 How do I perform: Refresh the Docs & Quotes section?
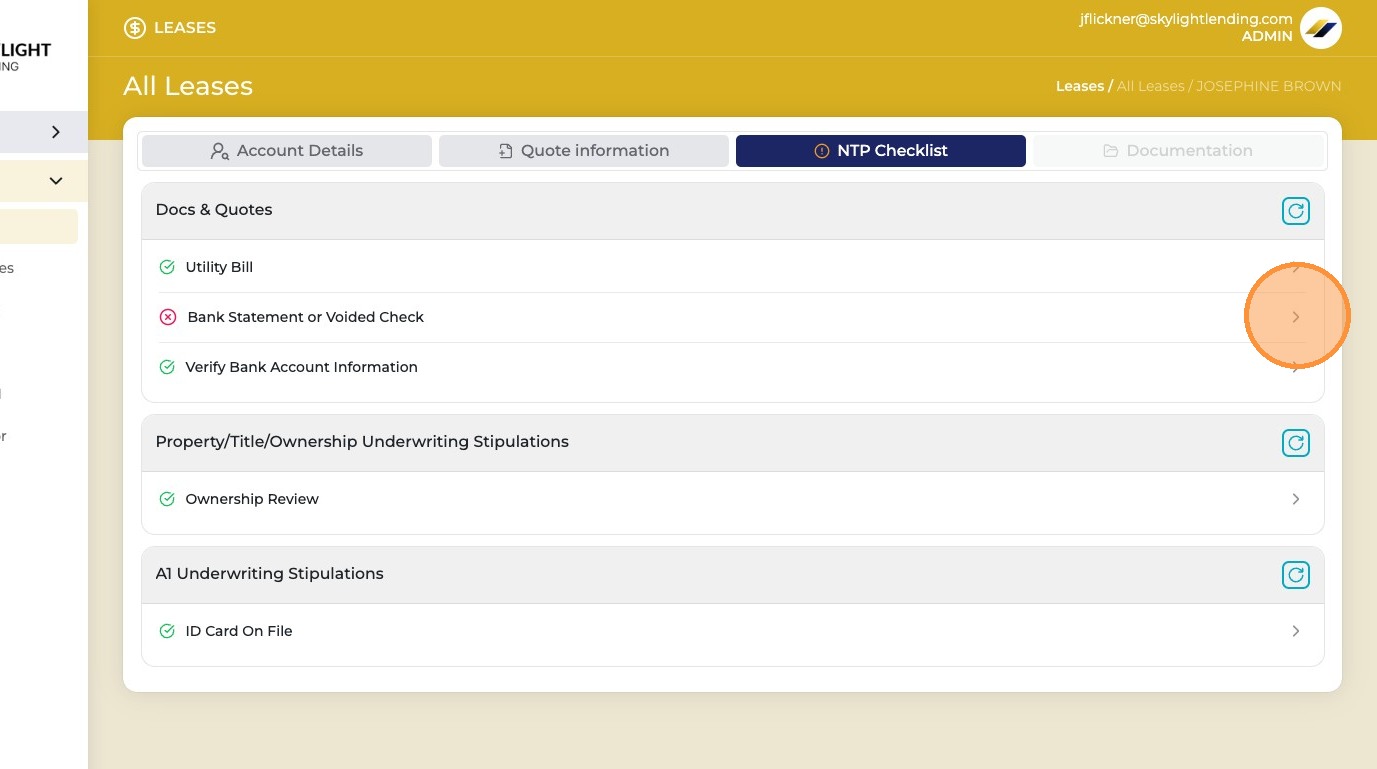[1296, 211]
